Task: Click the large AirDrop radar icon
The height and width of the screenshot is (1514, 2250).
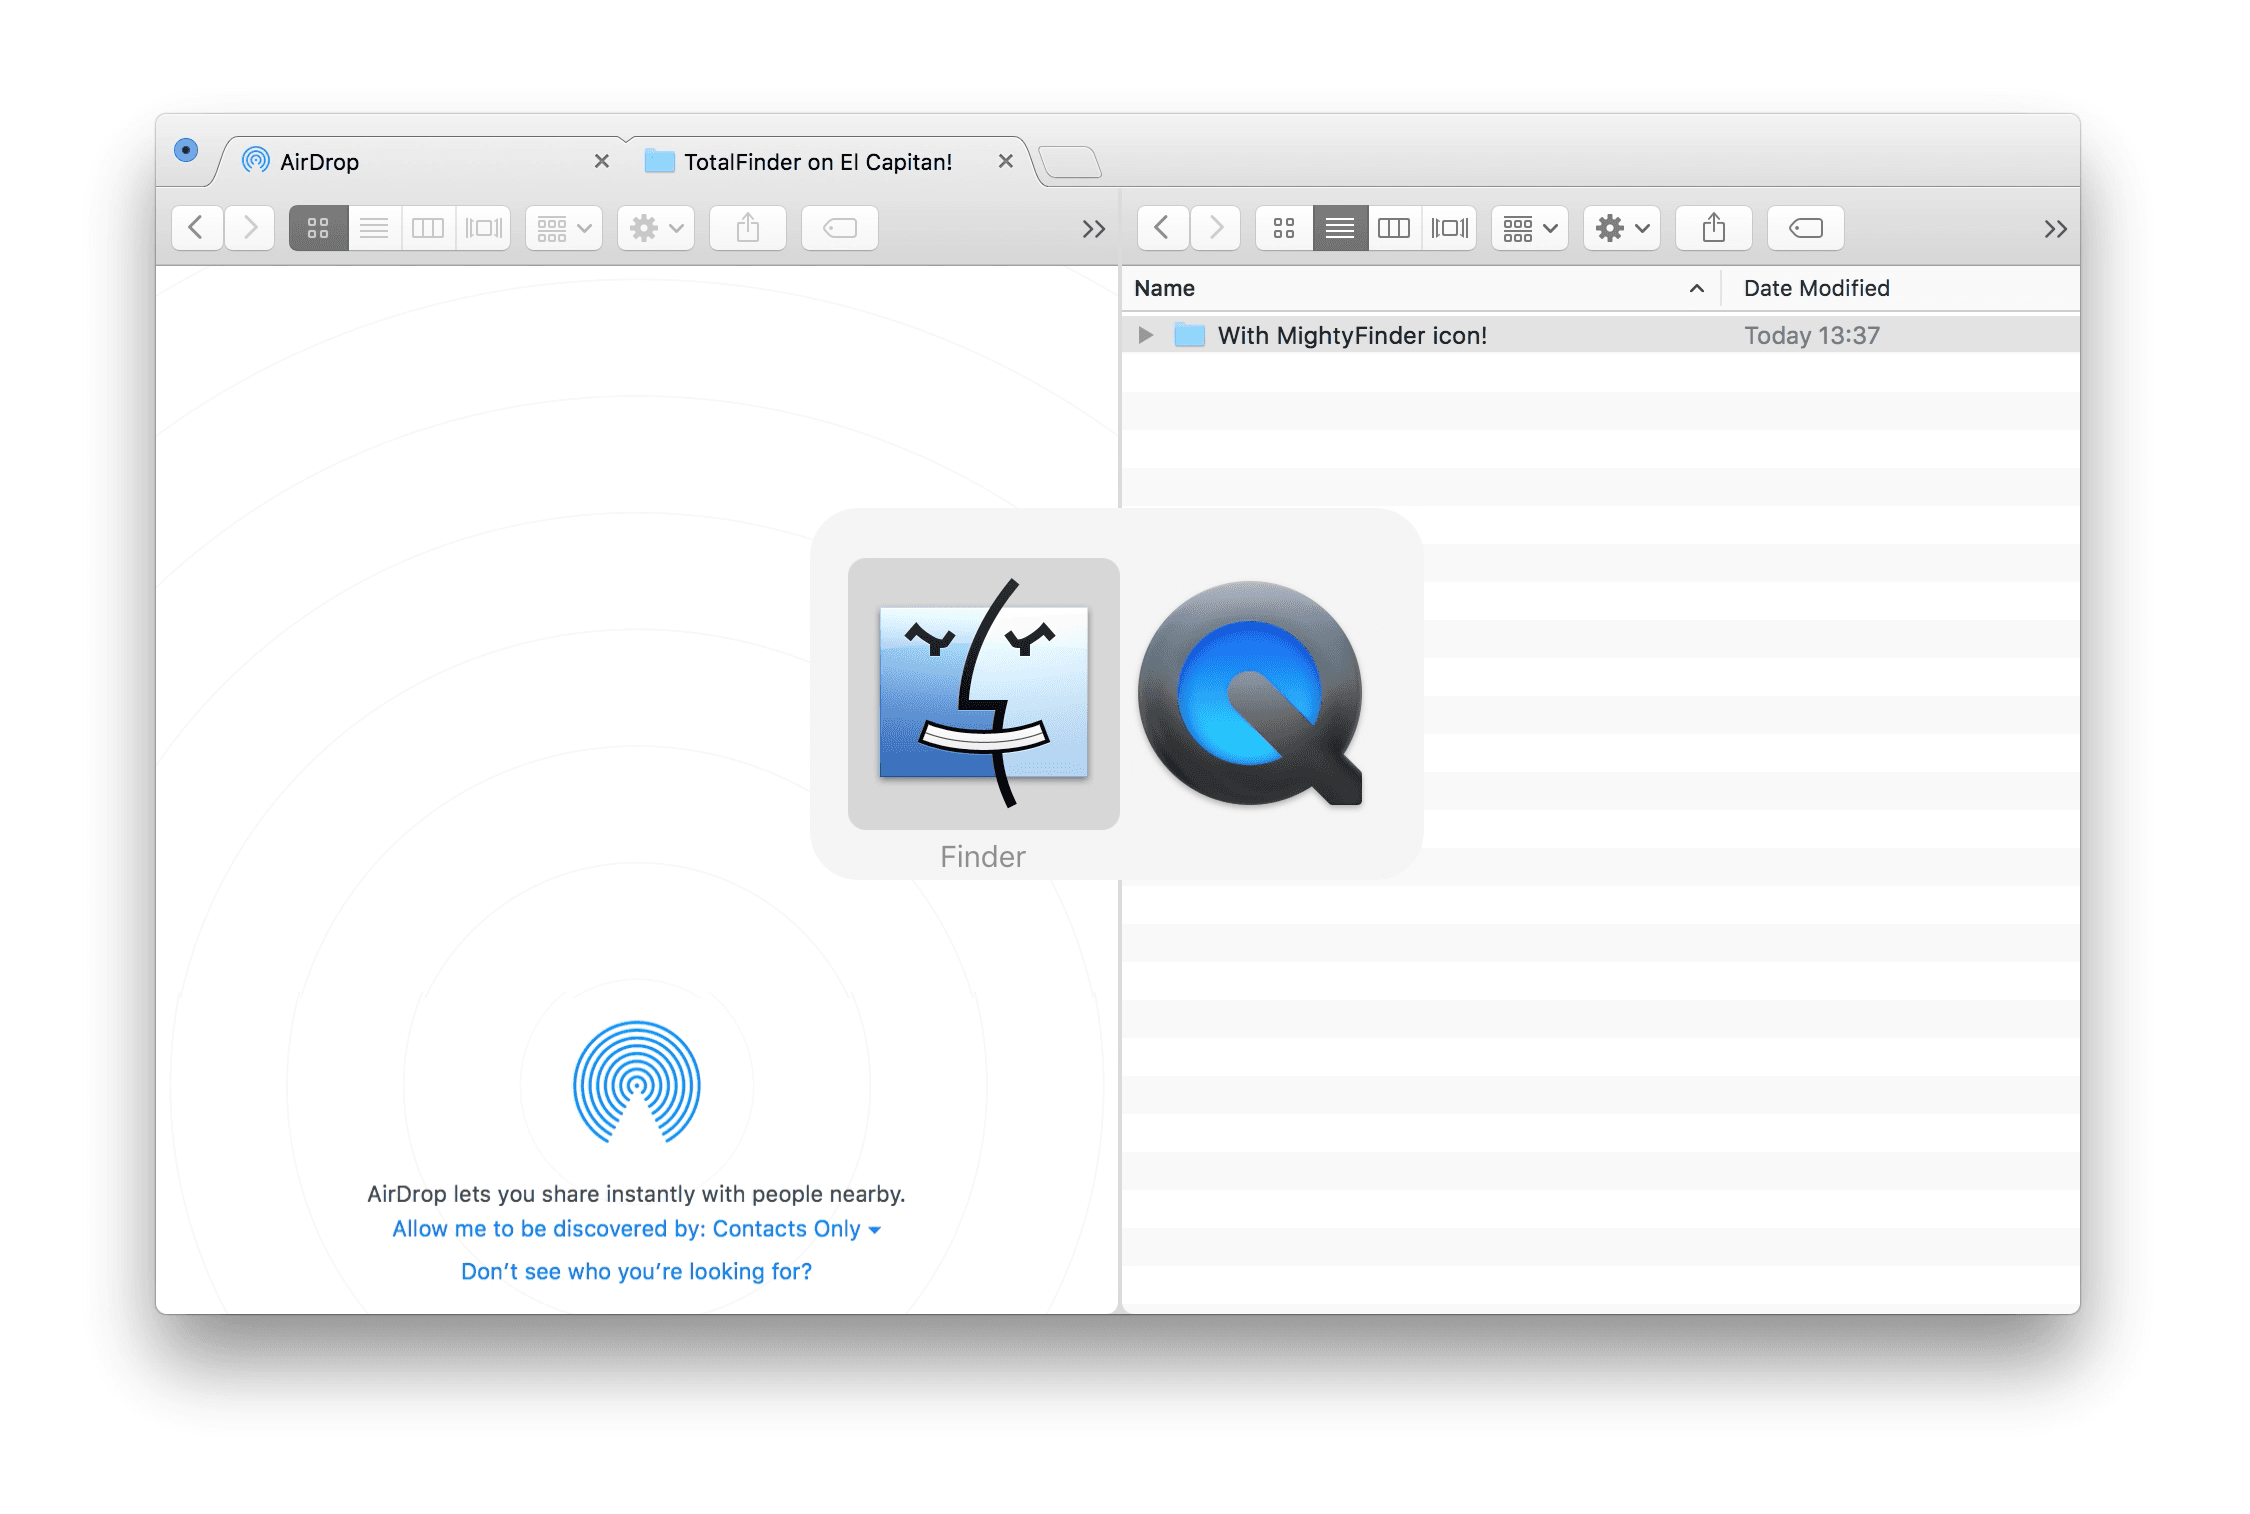Action: [x=637, y=1083]
